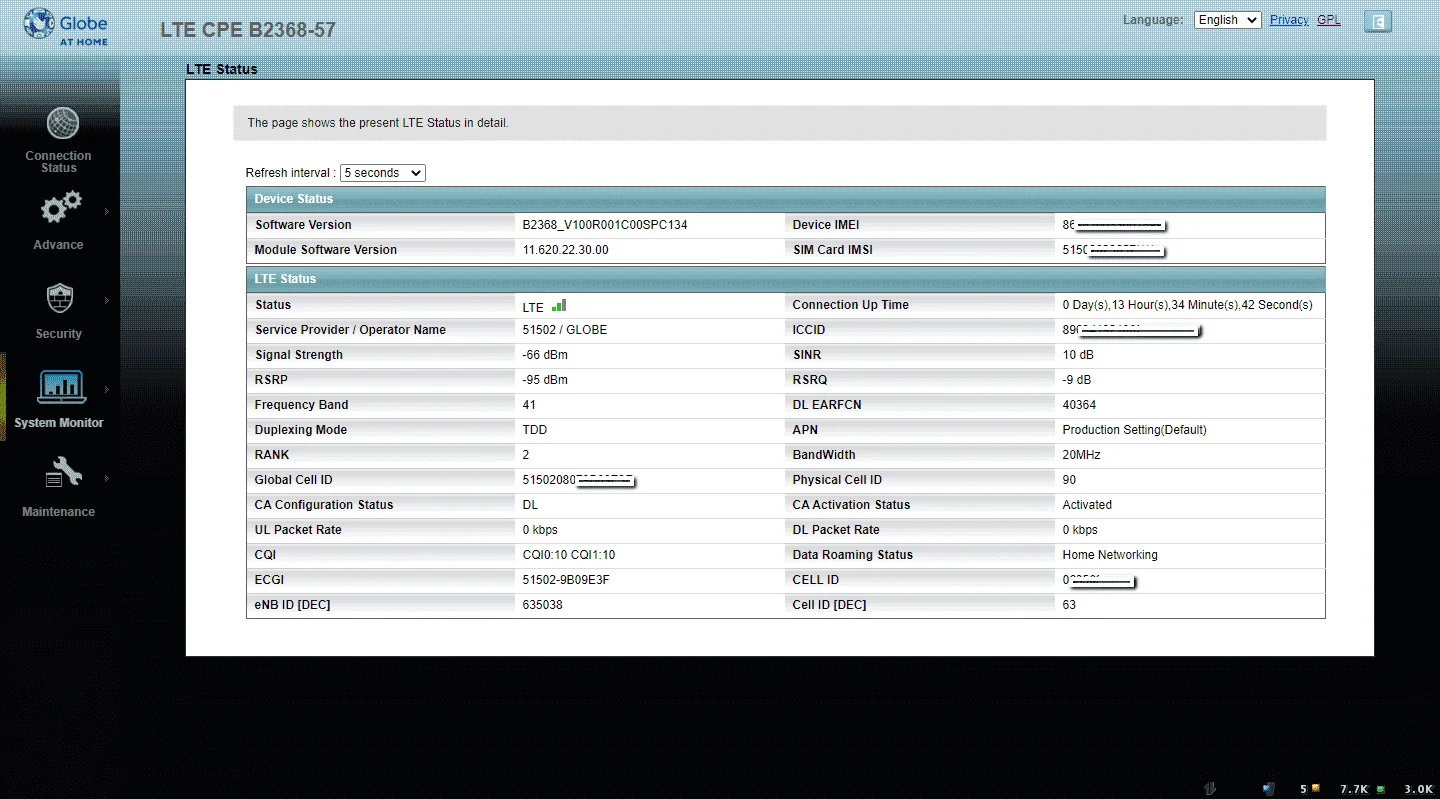Click Data Roaming Status Home Networking
Image resolution: width=1440 pixels, height=799 pixels.
(1110, 555)
